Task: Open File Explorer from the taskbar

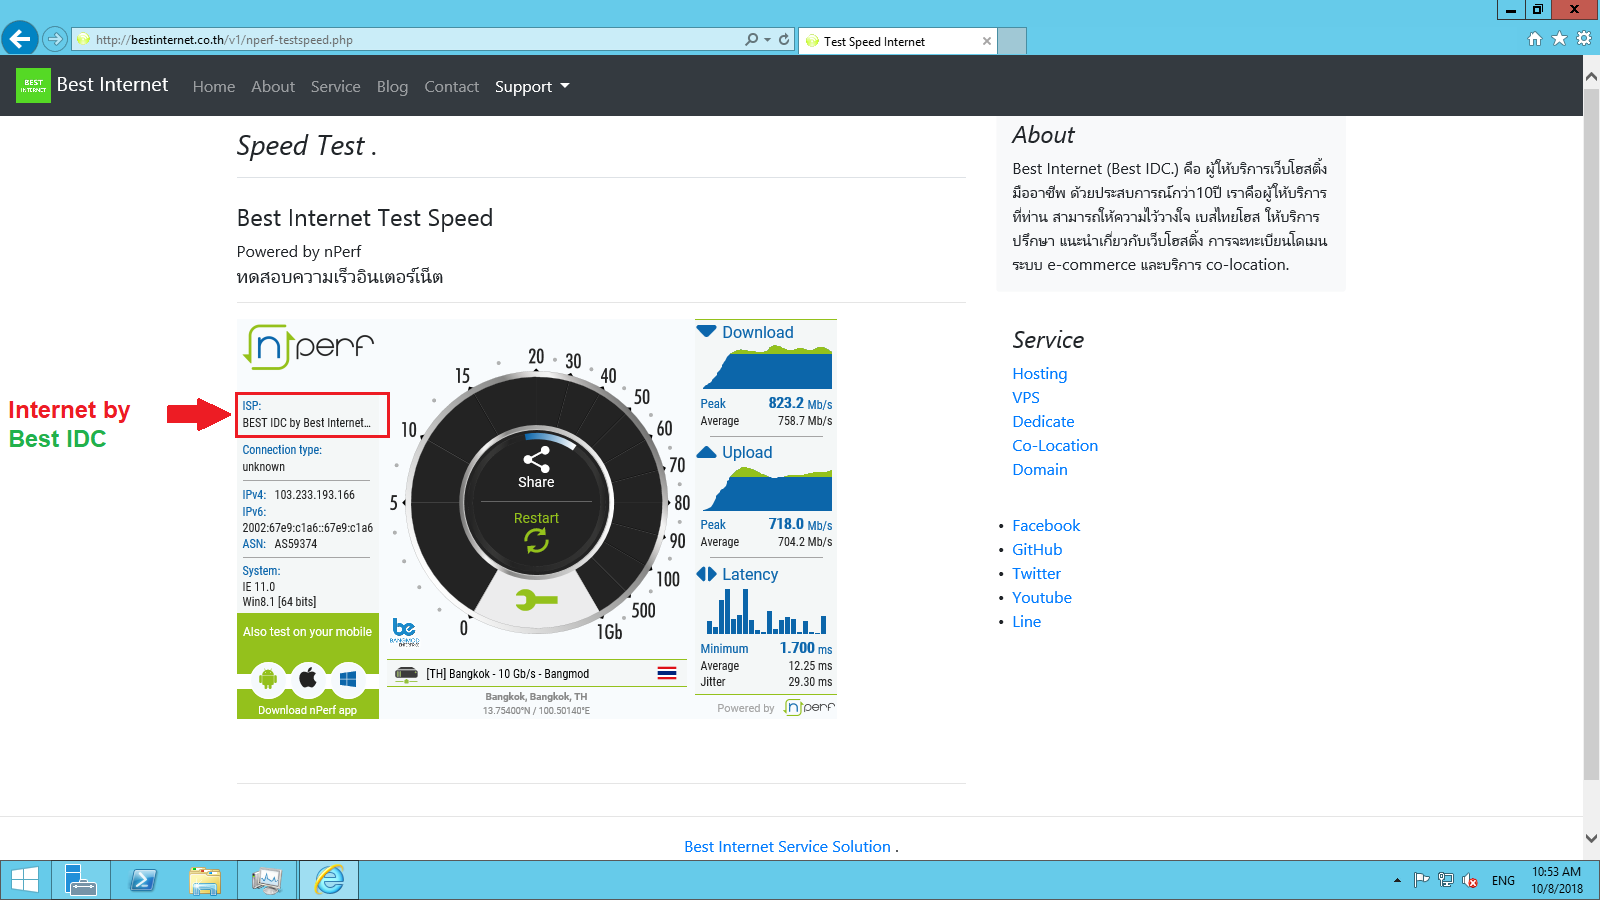Action: (x=205, y=880)
